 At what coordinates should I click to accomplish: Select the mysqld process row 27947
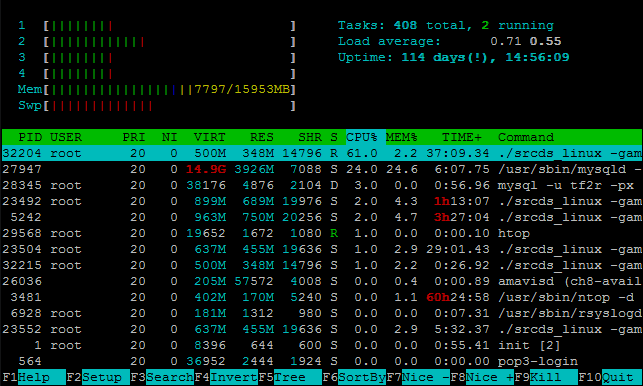click(x=322, y=169)
